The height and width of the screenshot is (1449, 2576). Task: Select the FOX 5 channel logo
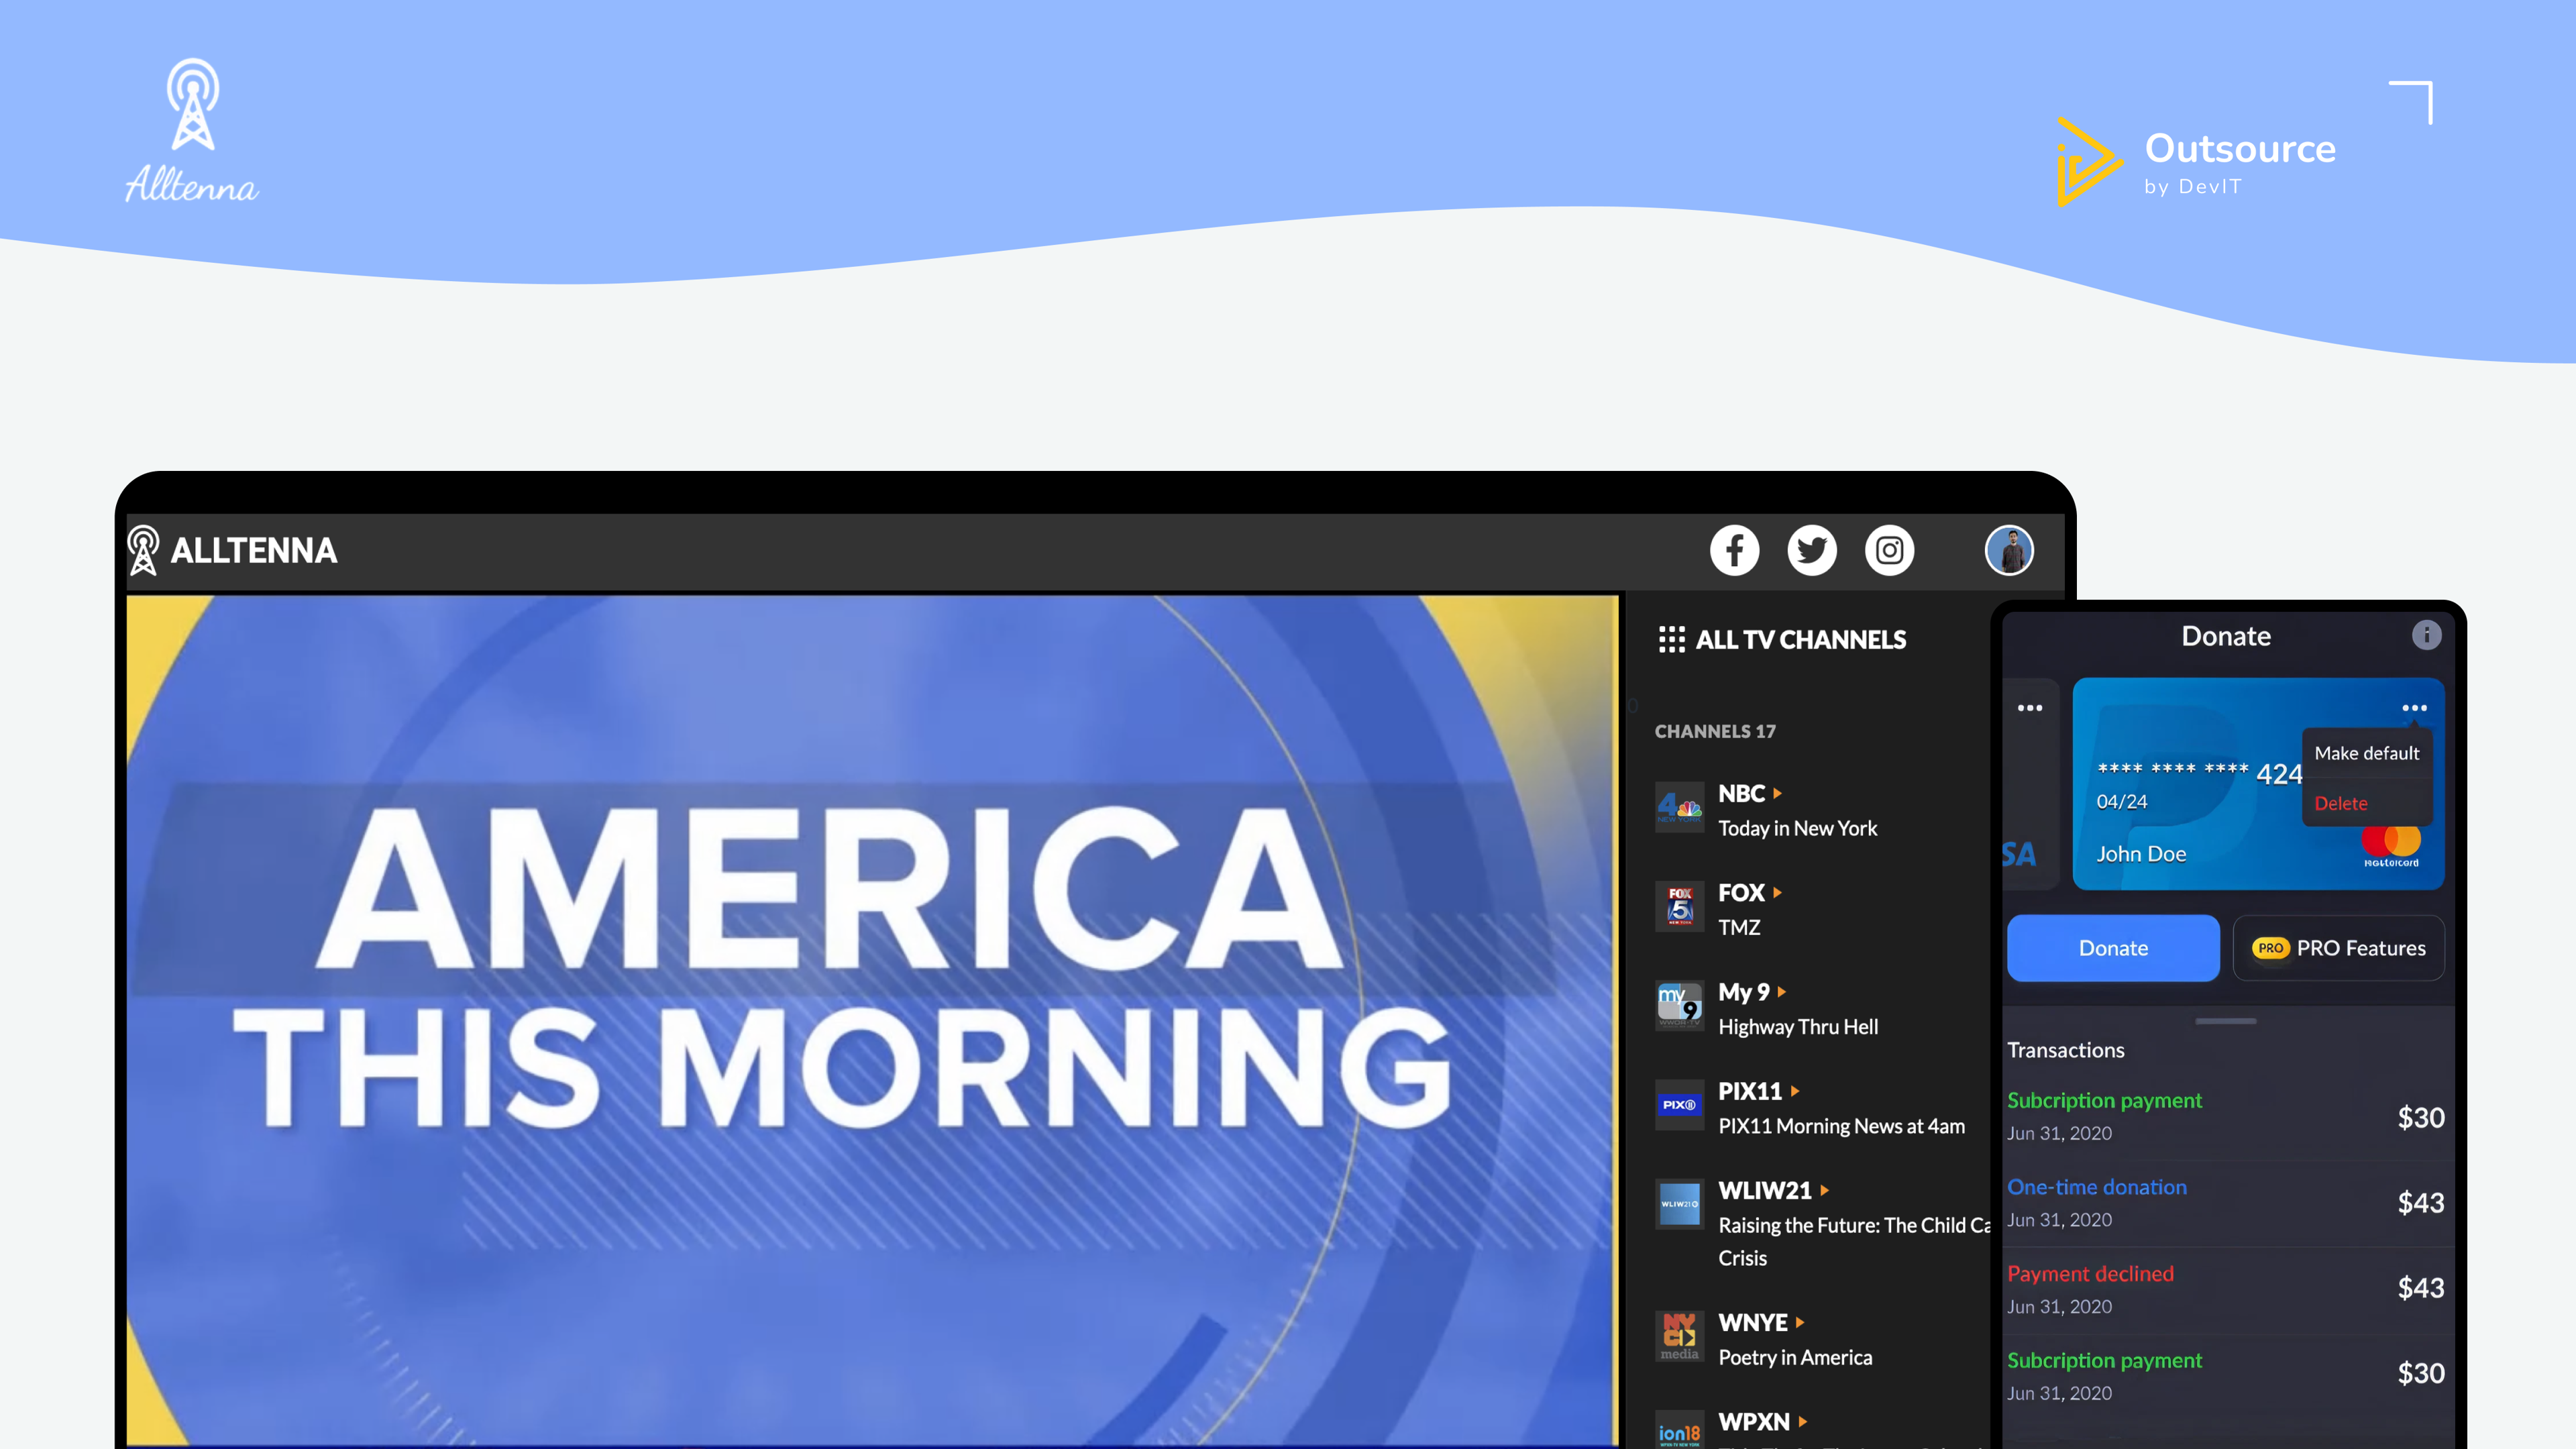tap(1679, 906)
